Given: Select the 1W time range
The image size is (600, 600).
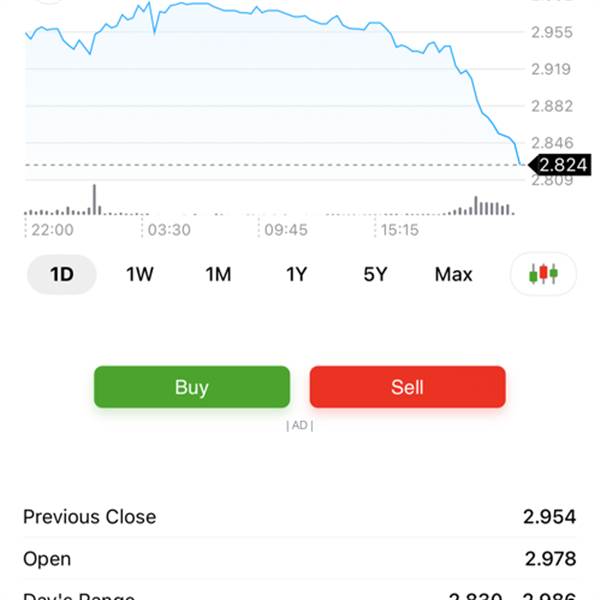Looking at the screenshot, I should click(140, 274).
